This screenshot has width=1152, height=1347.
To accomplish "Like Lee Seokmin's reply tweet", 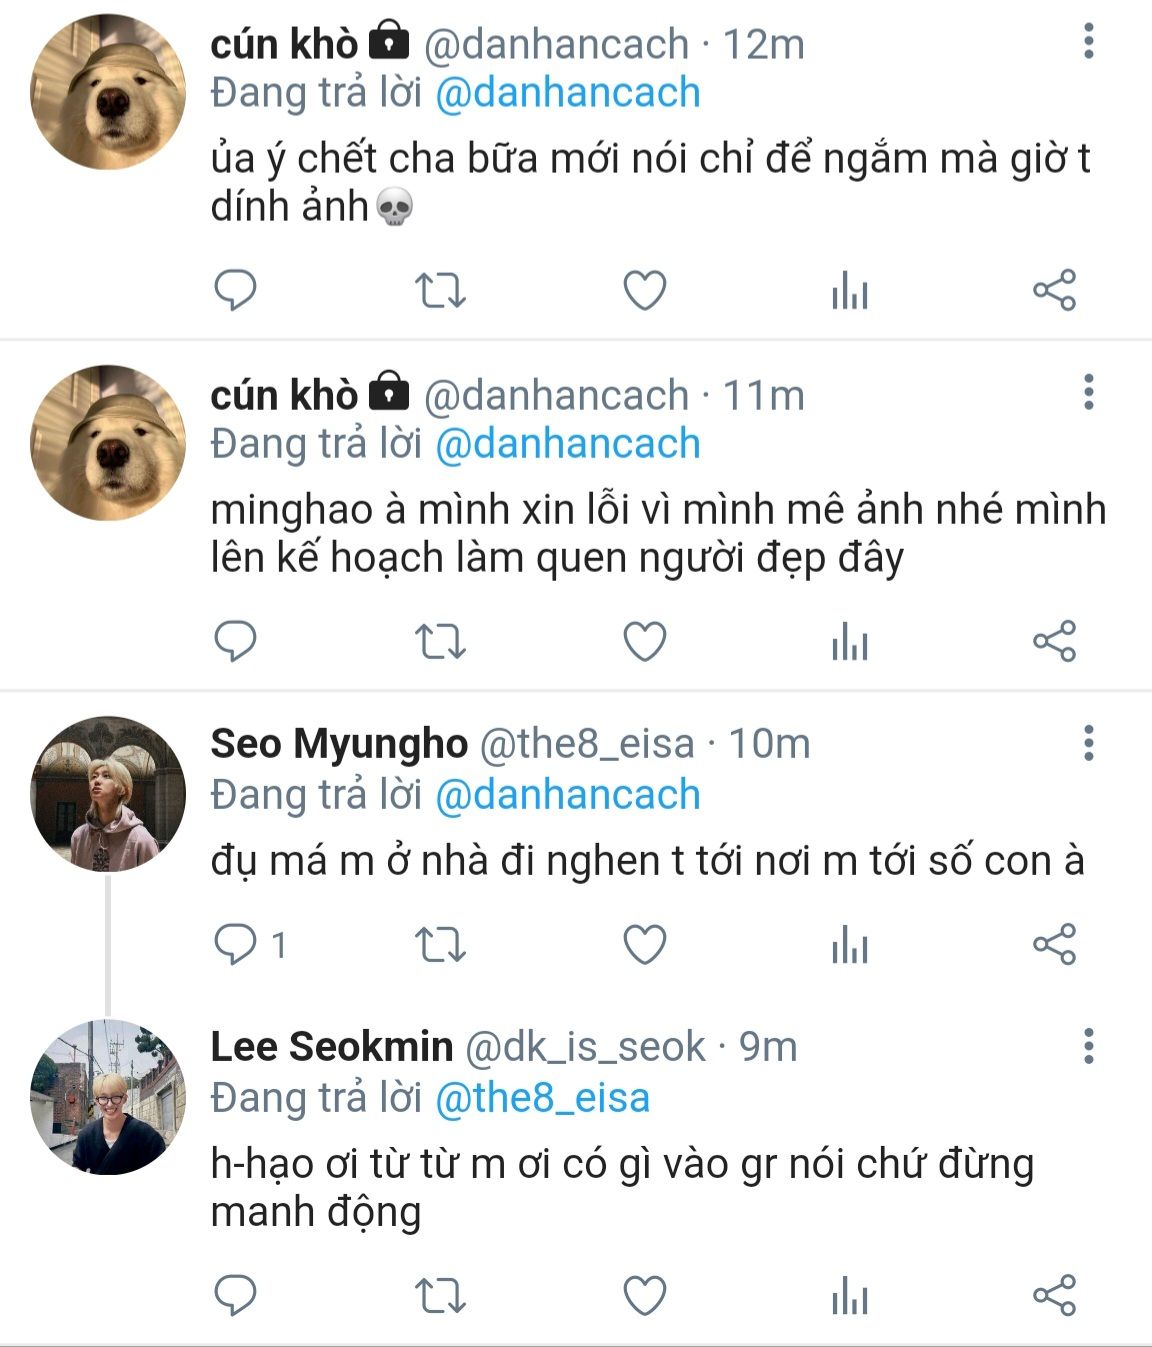I will coord(645,1296).
